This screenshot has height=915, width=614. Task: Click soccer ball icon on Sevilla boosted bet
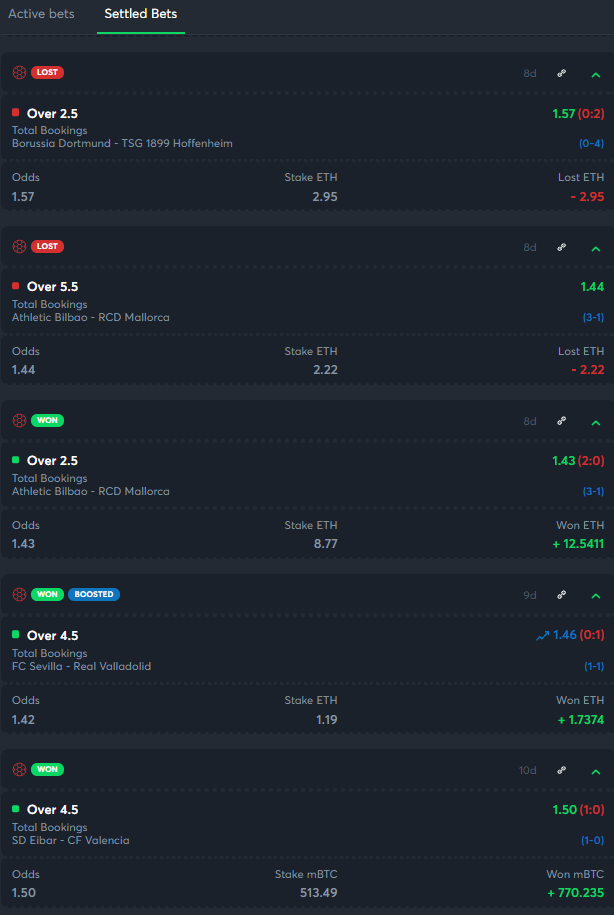(19, 594)
